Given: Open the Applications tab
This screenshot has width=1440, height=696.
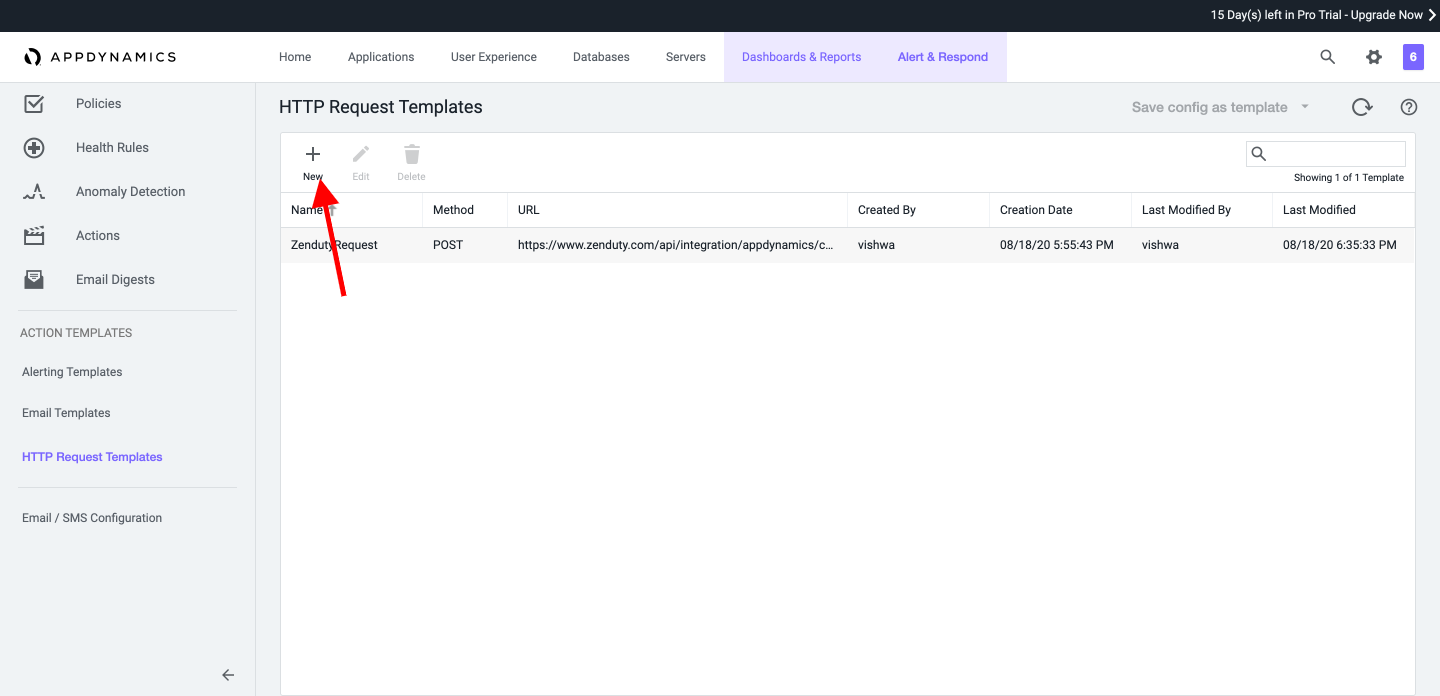Looking at the screenshot, I should click(381, 57).
